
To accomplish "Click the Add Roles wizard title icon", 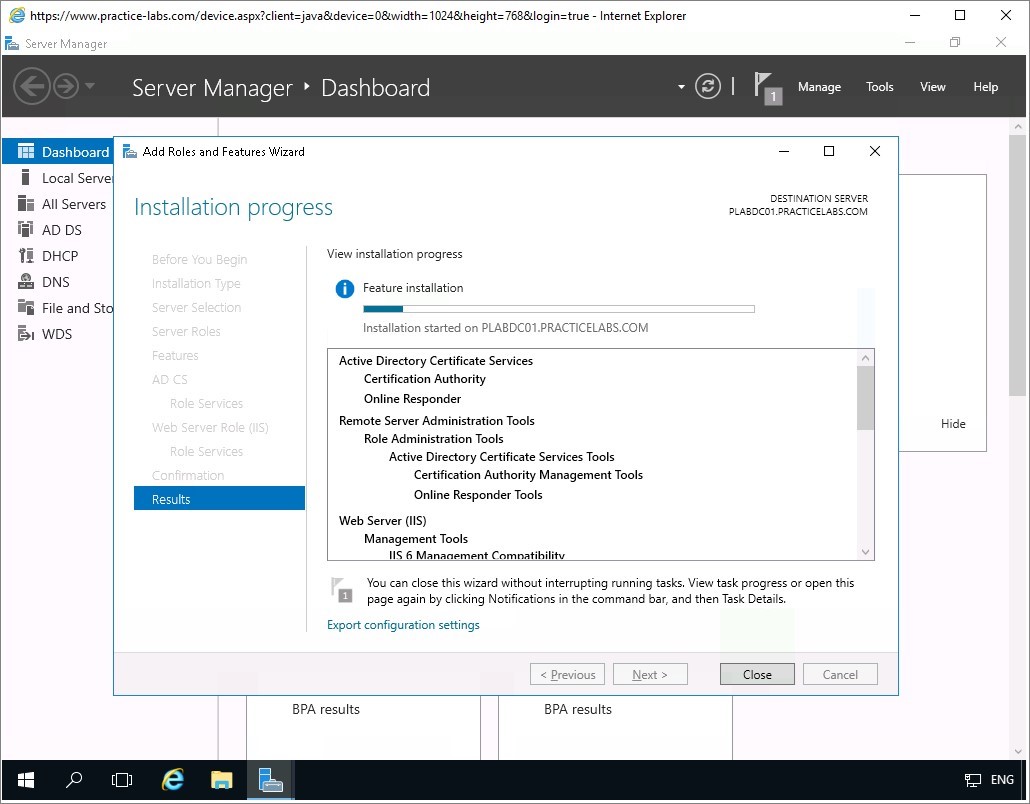I will 130,152.
